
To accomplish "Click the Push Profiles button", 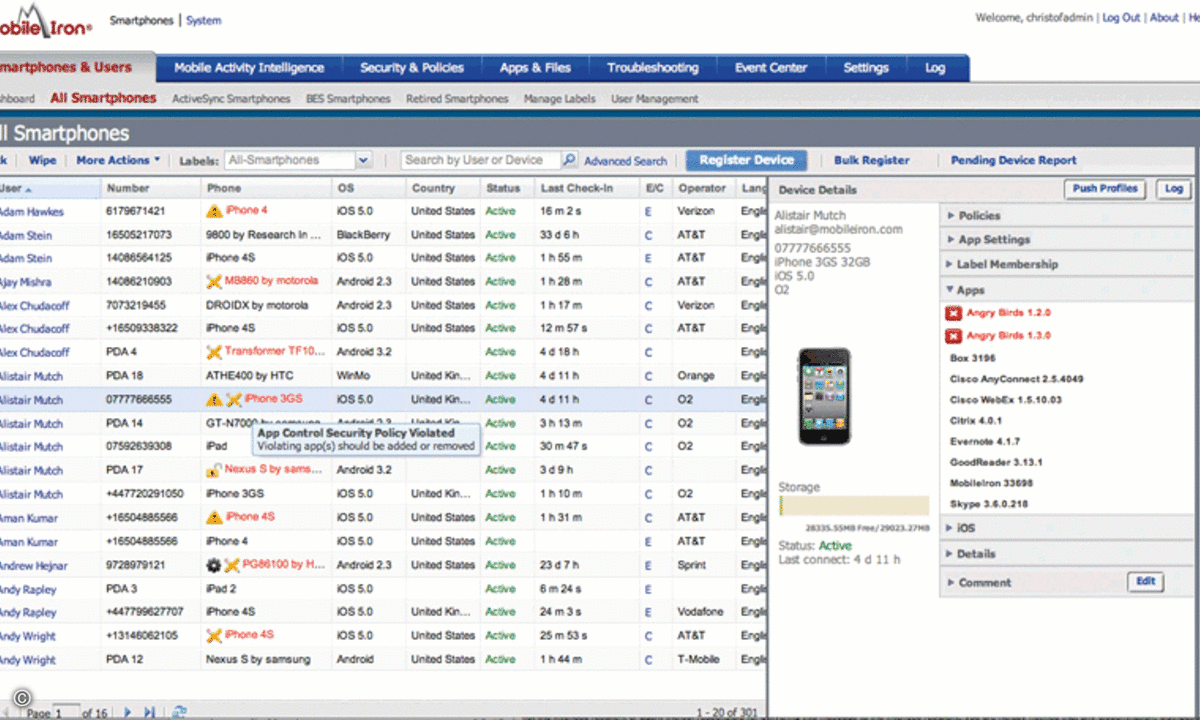I will pos(1105,189).
